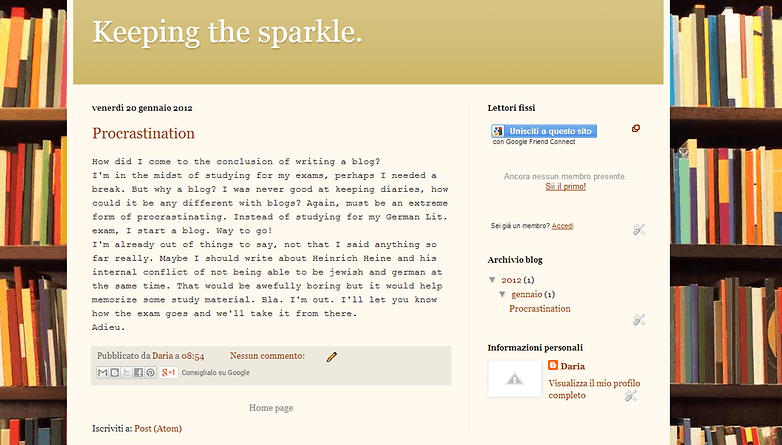Screen dimensions: 782x445
Task: Go to Home page link
Action: (271, 408)
